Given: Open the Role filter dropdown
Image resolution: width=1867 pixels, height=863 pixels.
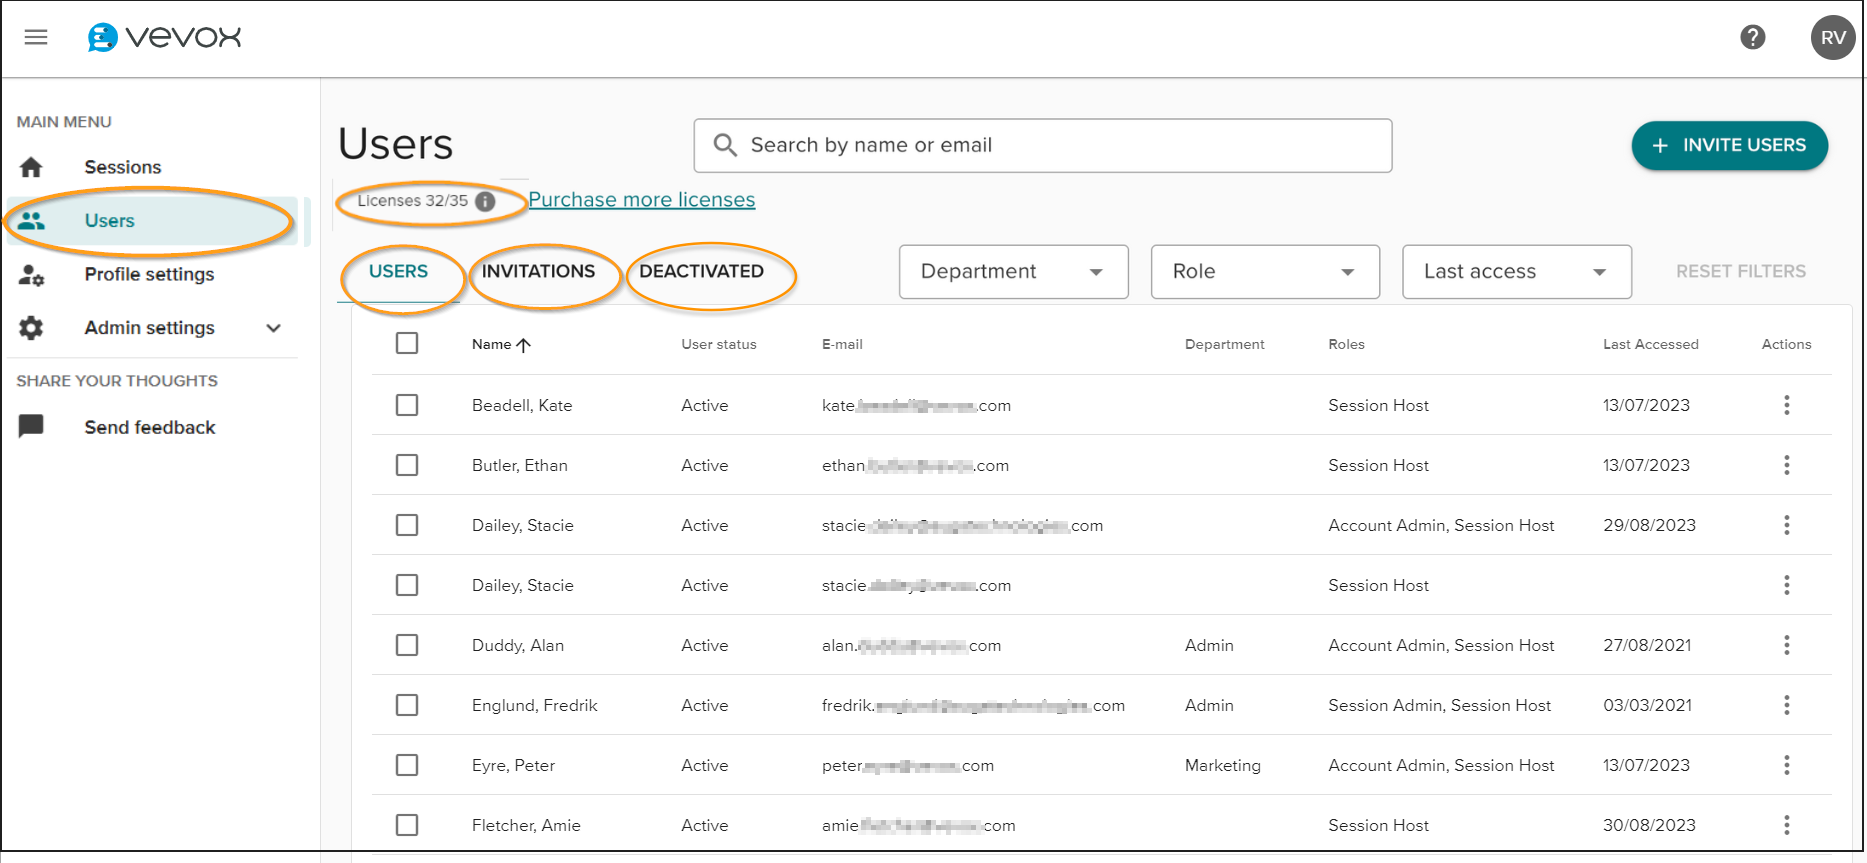Looking at the screenshot, I should click(x=1265, y=272).
